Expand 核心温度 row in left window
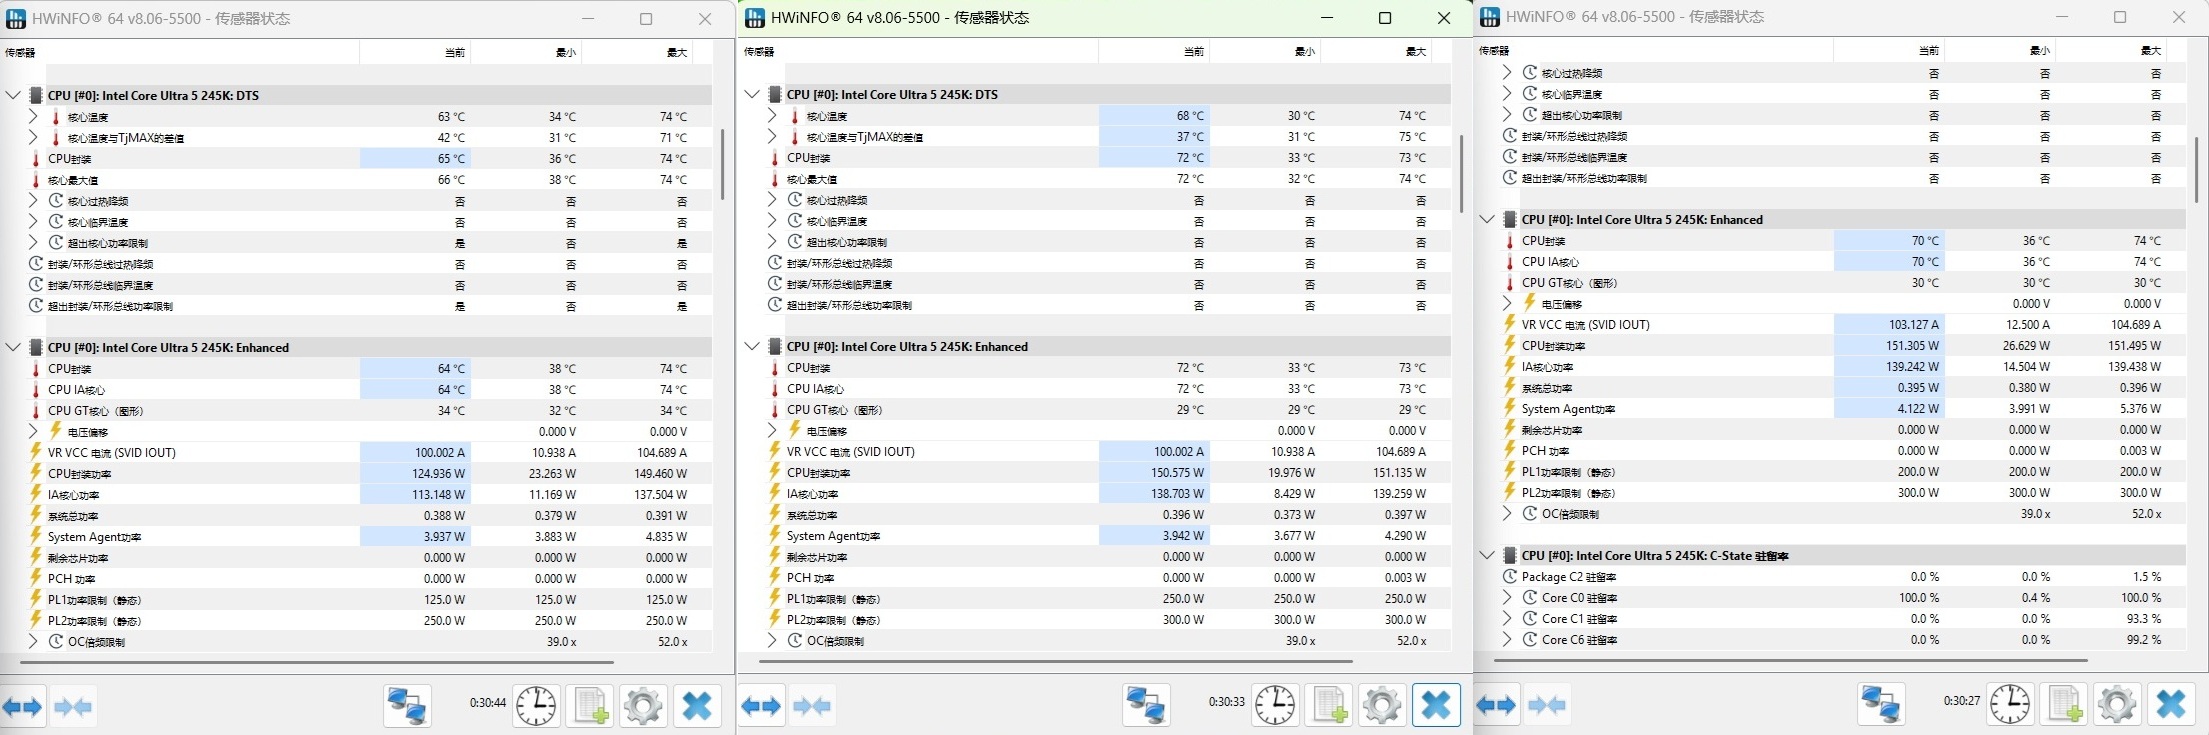The image size is (2209, 735). [33, 116]
